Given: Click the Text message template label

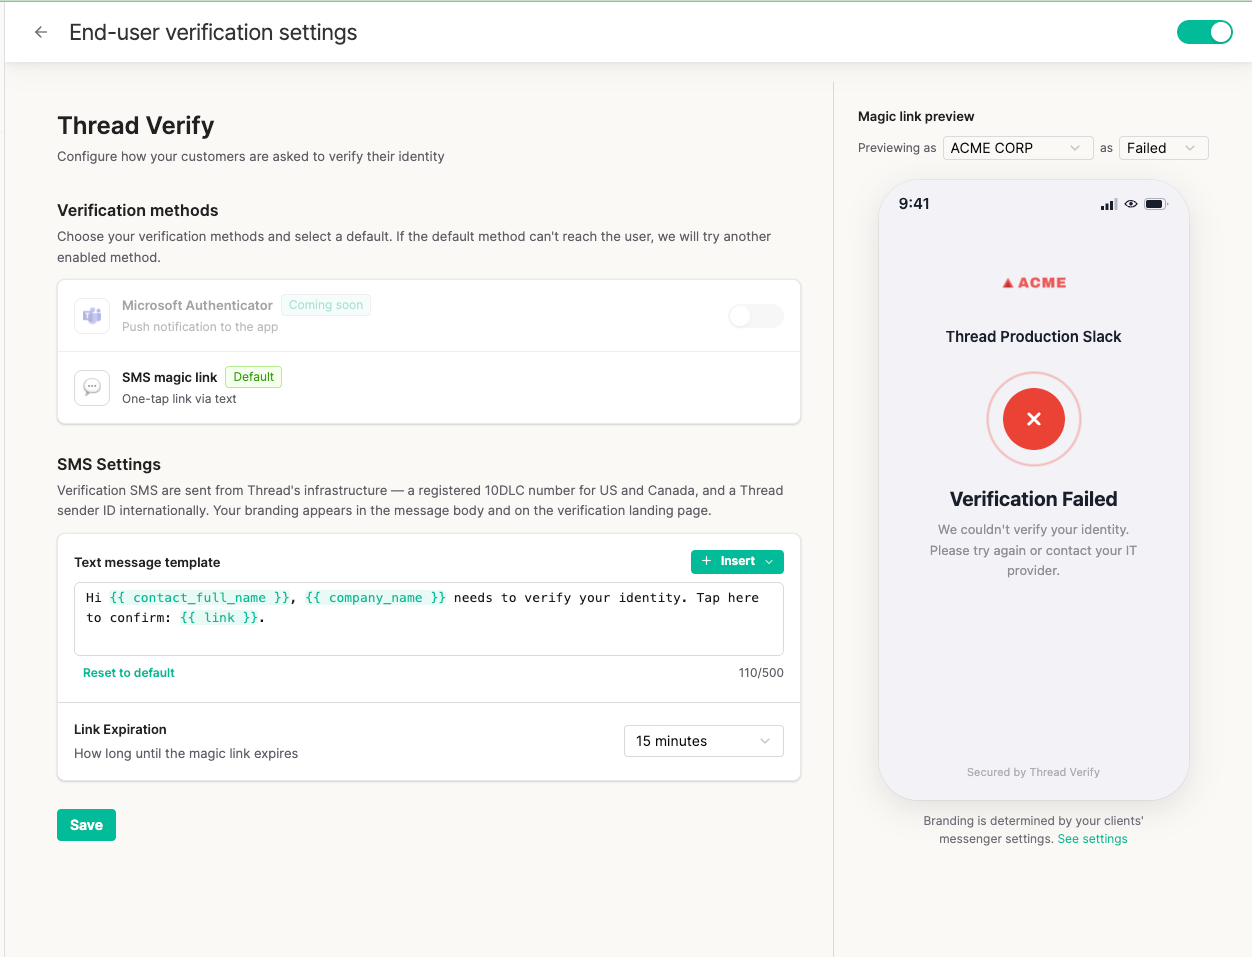Looking at the screenshot, I should [147, 562].
